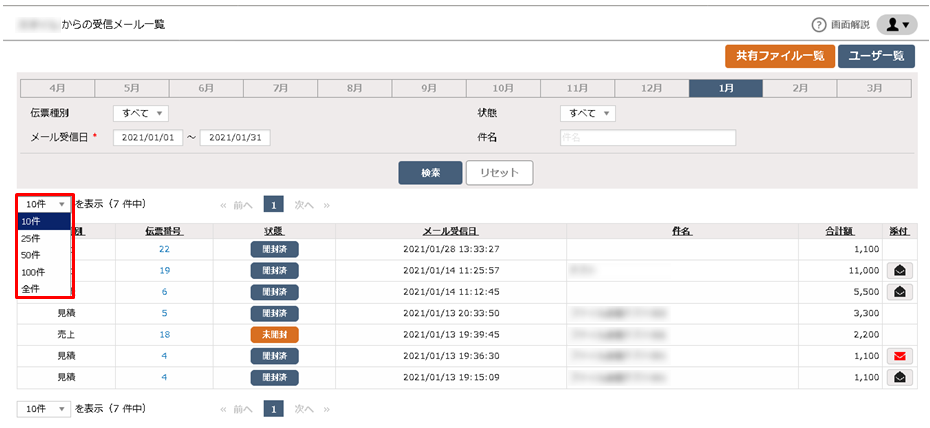Open envelope icon in the 11,000 row

pyautogui.click(x=900, y=270)
